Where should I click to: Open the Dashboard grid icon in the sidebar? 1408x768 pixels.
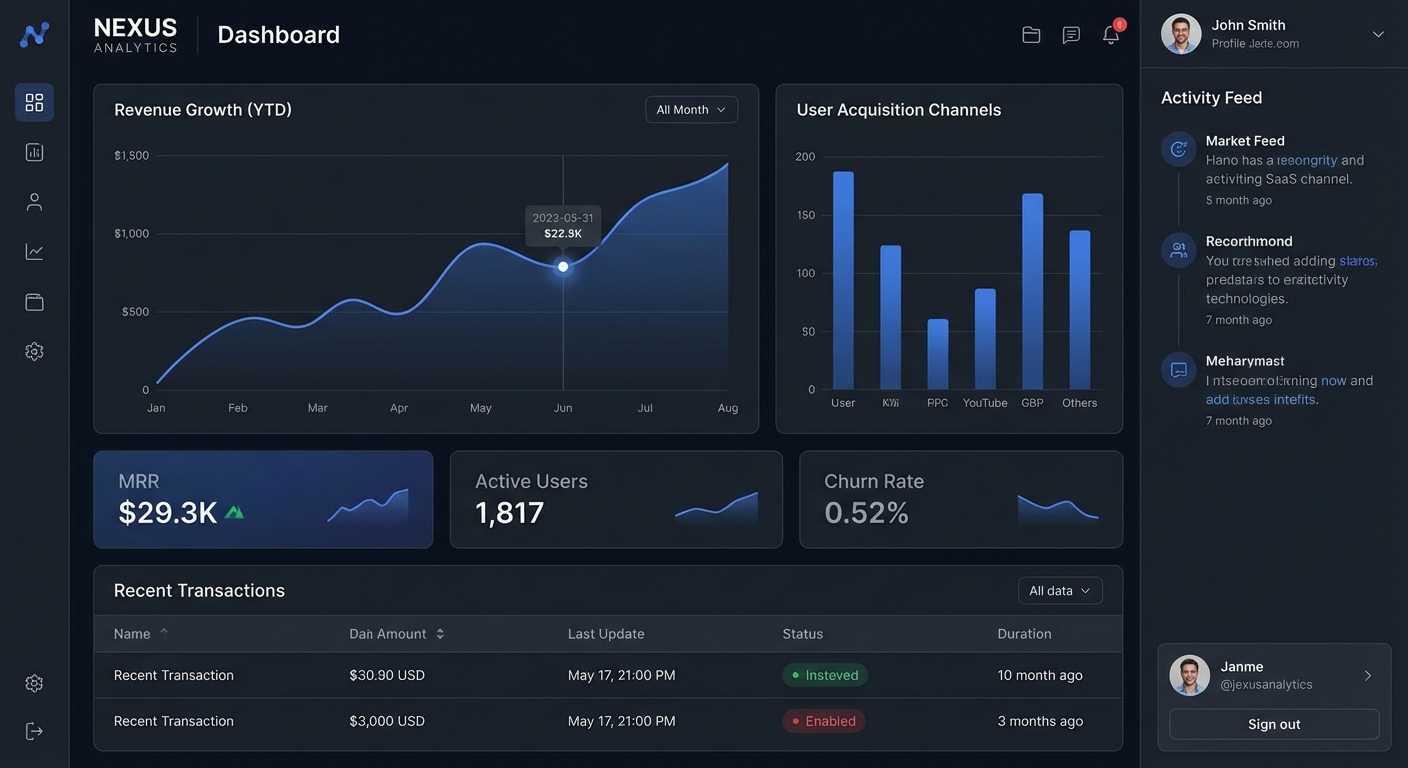tap(33, 101)
